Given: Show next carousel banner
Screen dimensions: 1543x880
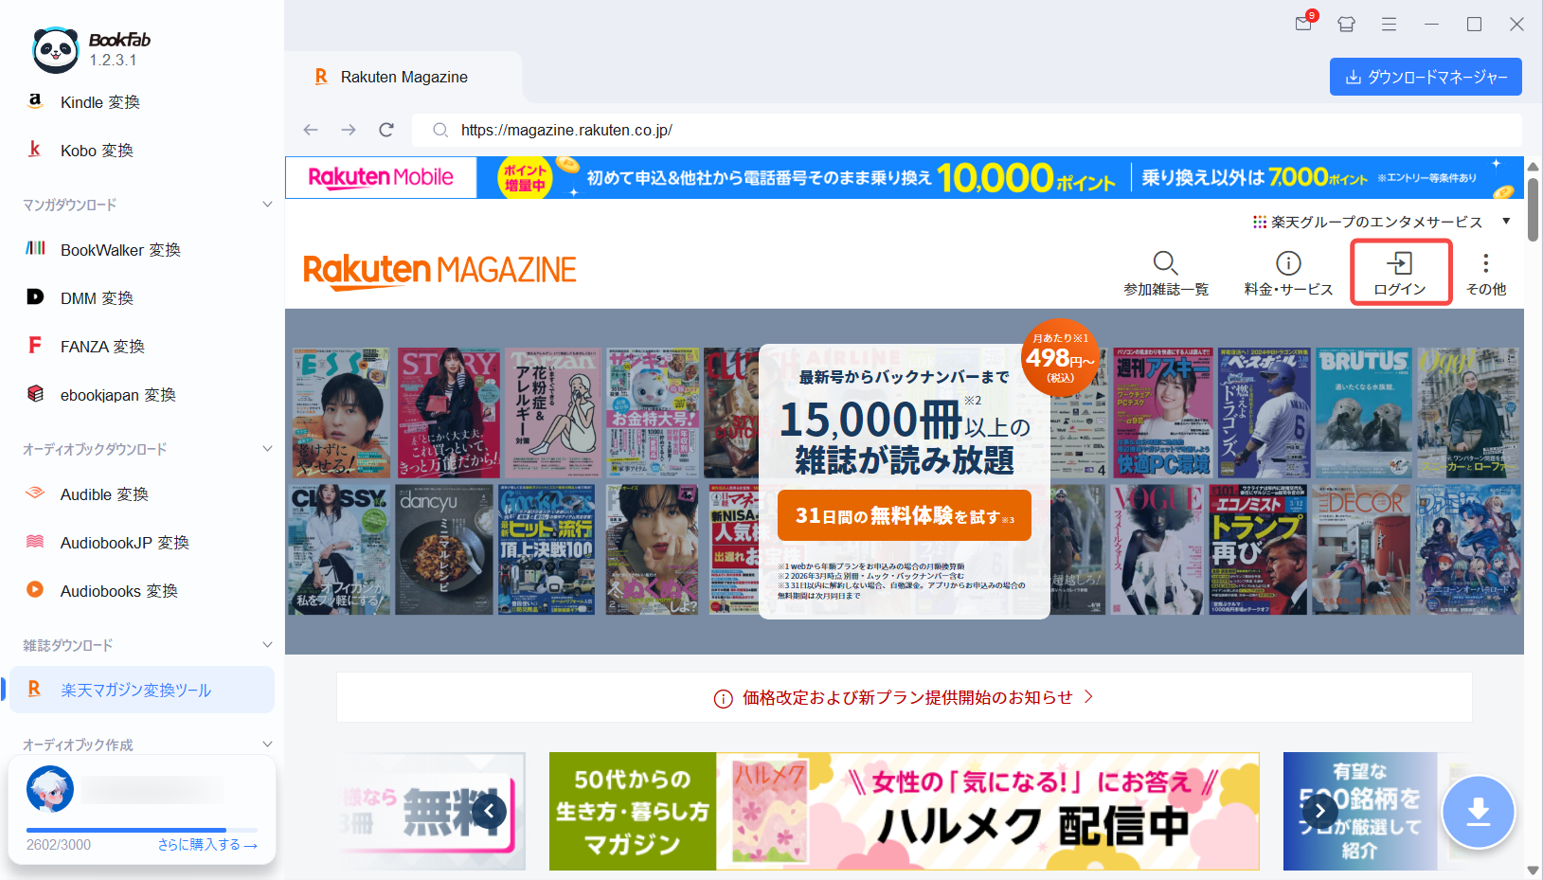Looking at the screenshot, I should click(x=1320, y=811).
